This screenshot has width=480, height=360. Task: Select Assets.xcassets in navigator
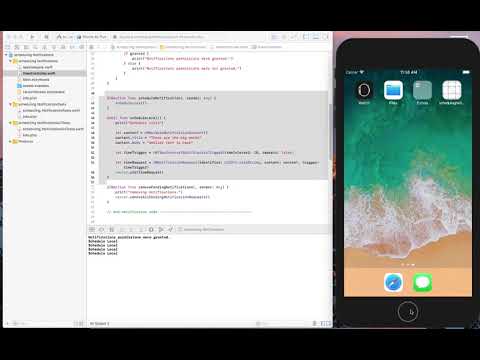click(36, 86)
